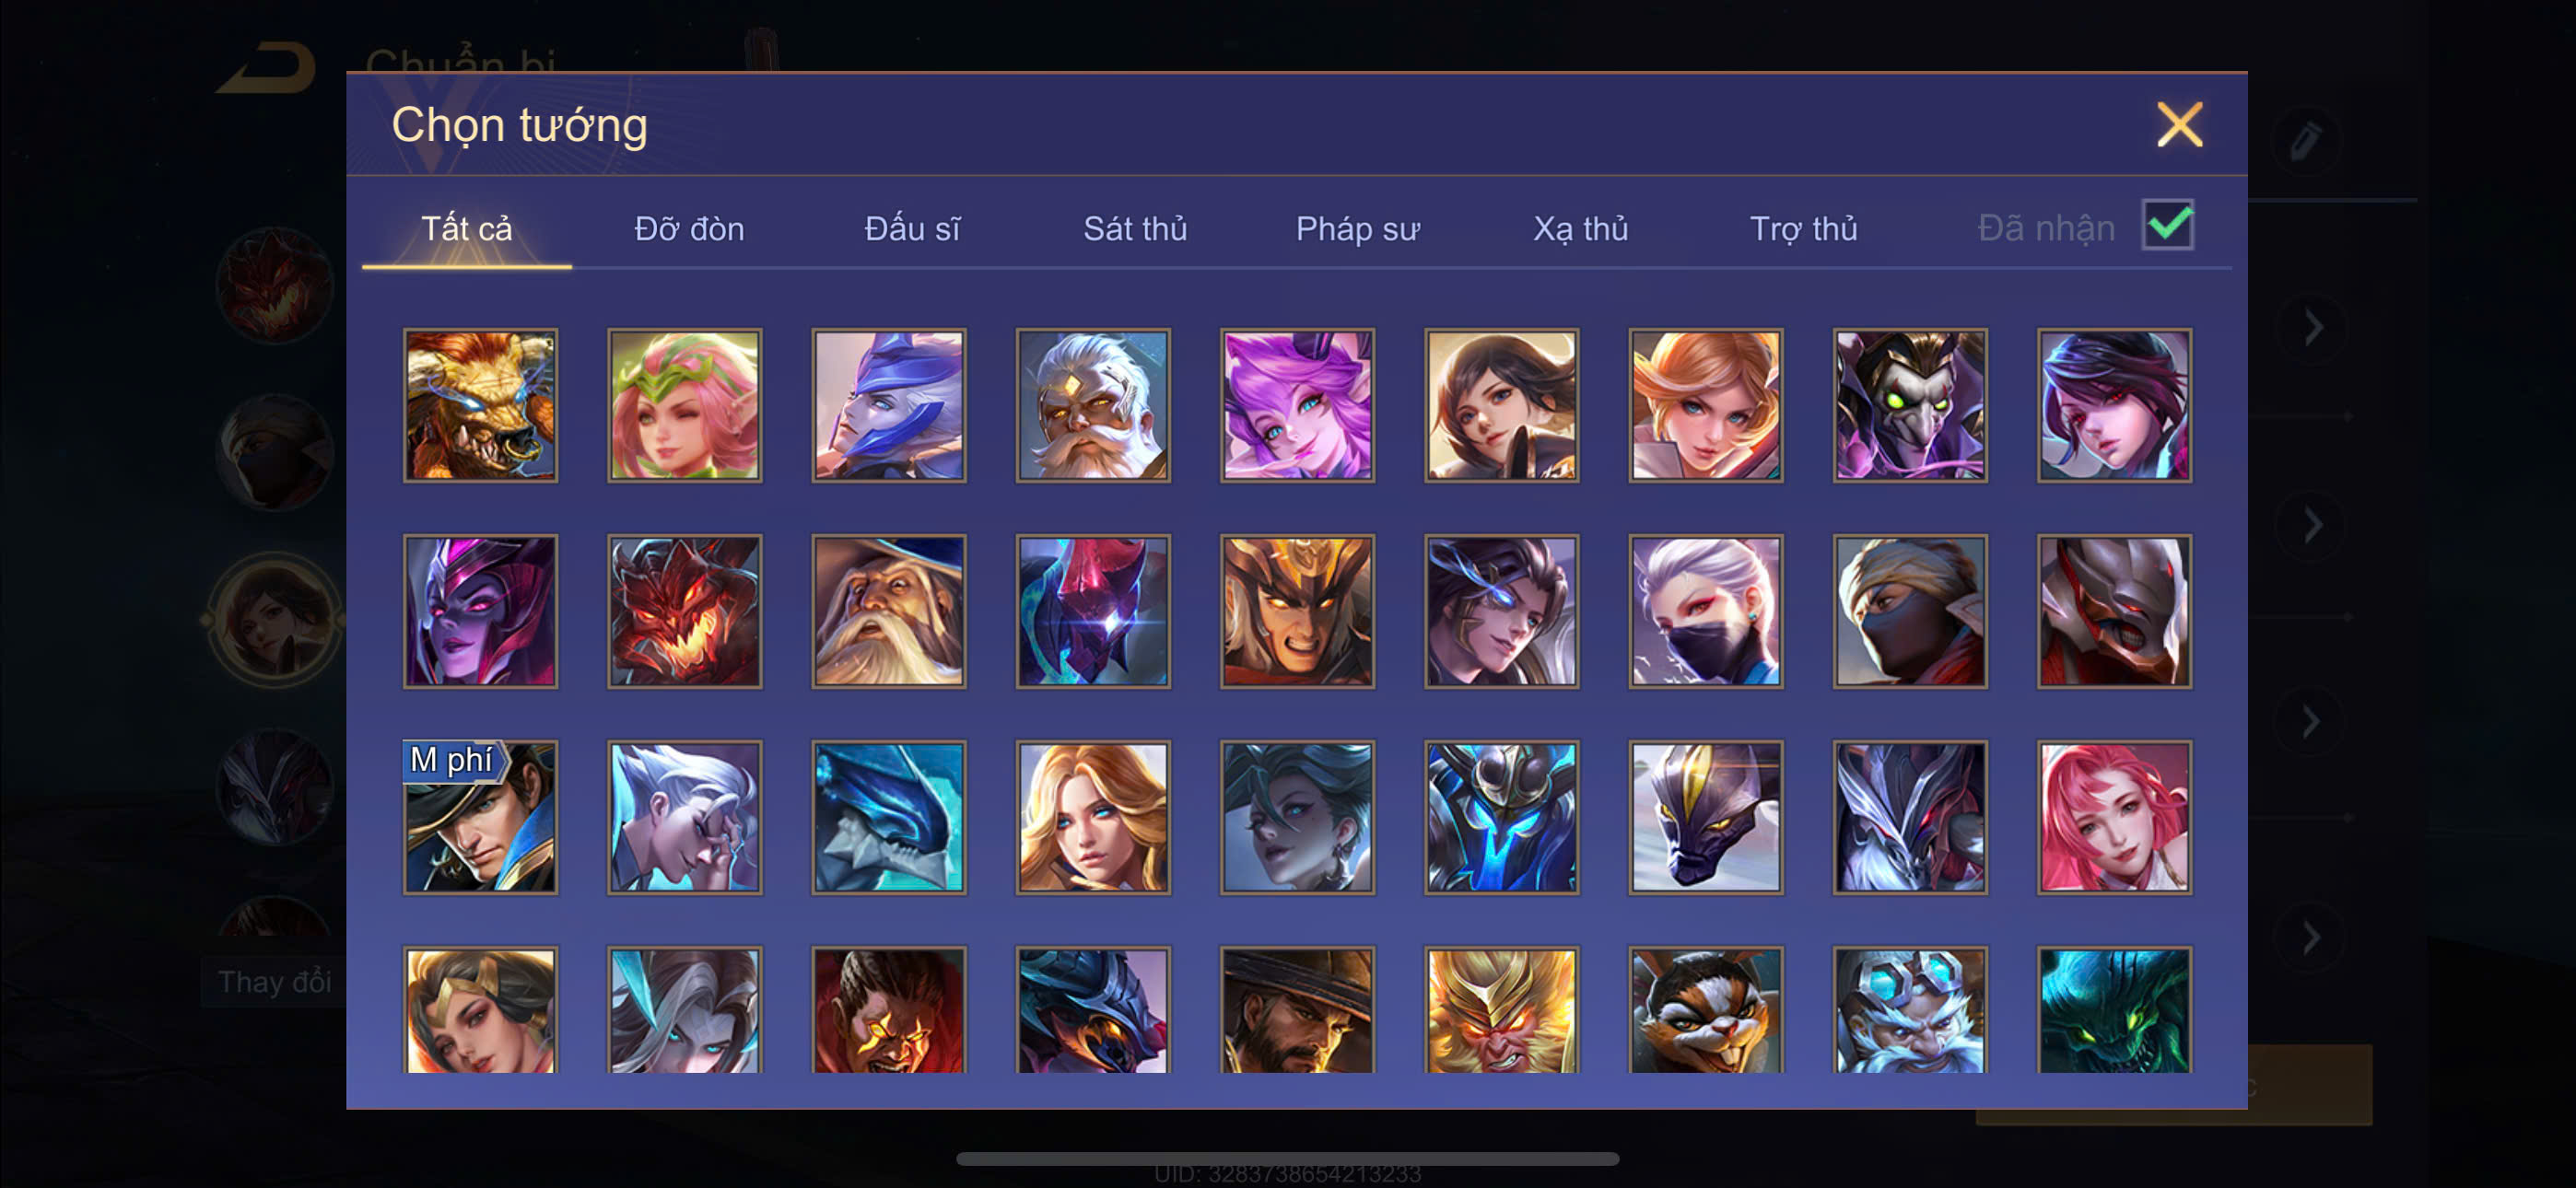Filter heroes by Xạ thủ
Viewport: 2576px width, 1188px height.
point(1580,229)
